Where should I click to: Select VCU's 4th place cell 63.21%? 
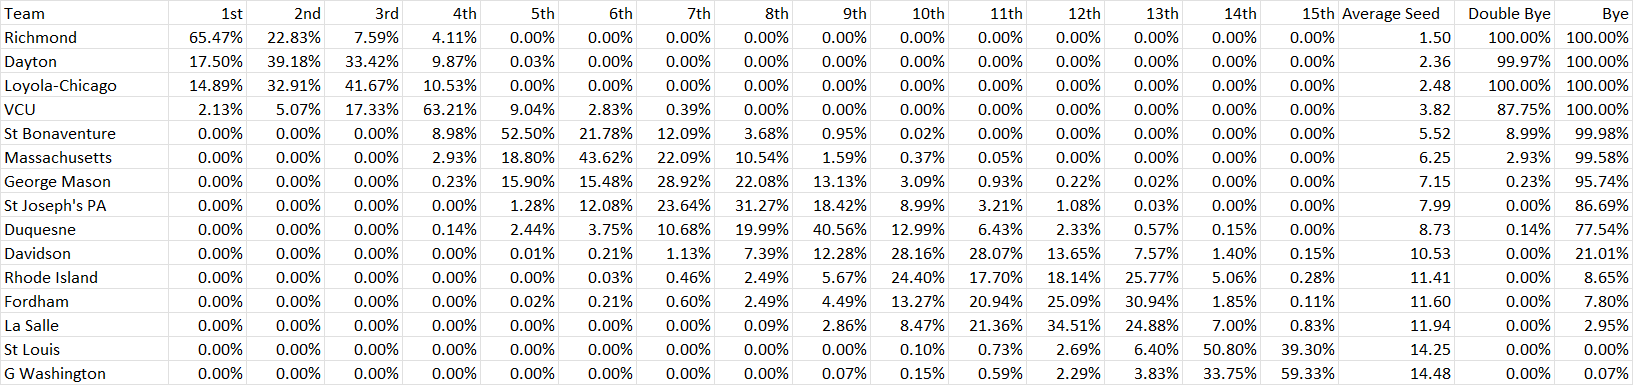point(441,109)
